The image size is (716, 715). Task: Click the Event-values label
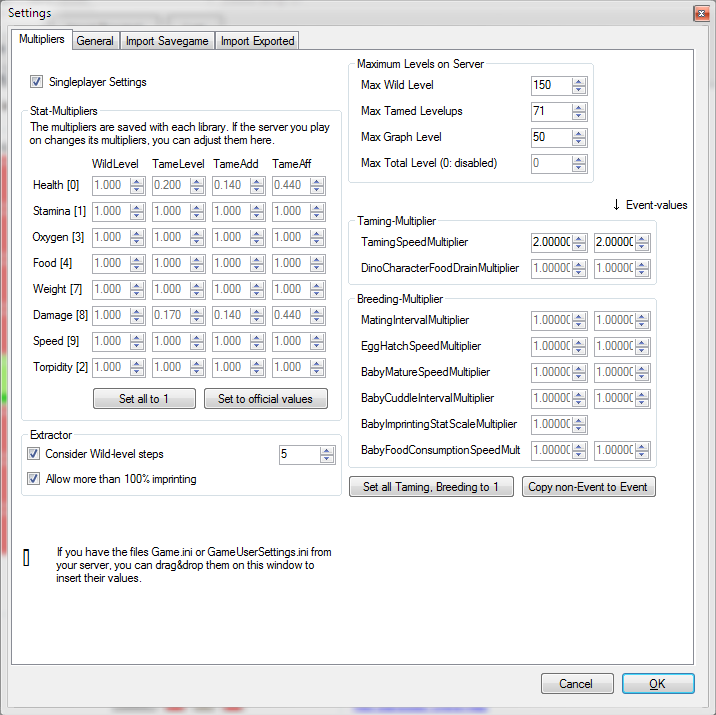(656, 205)
